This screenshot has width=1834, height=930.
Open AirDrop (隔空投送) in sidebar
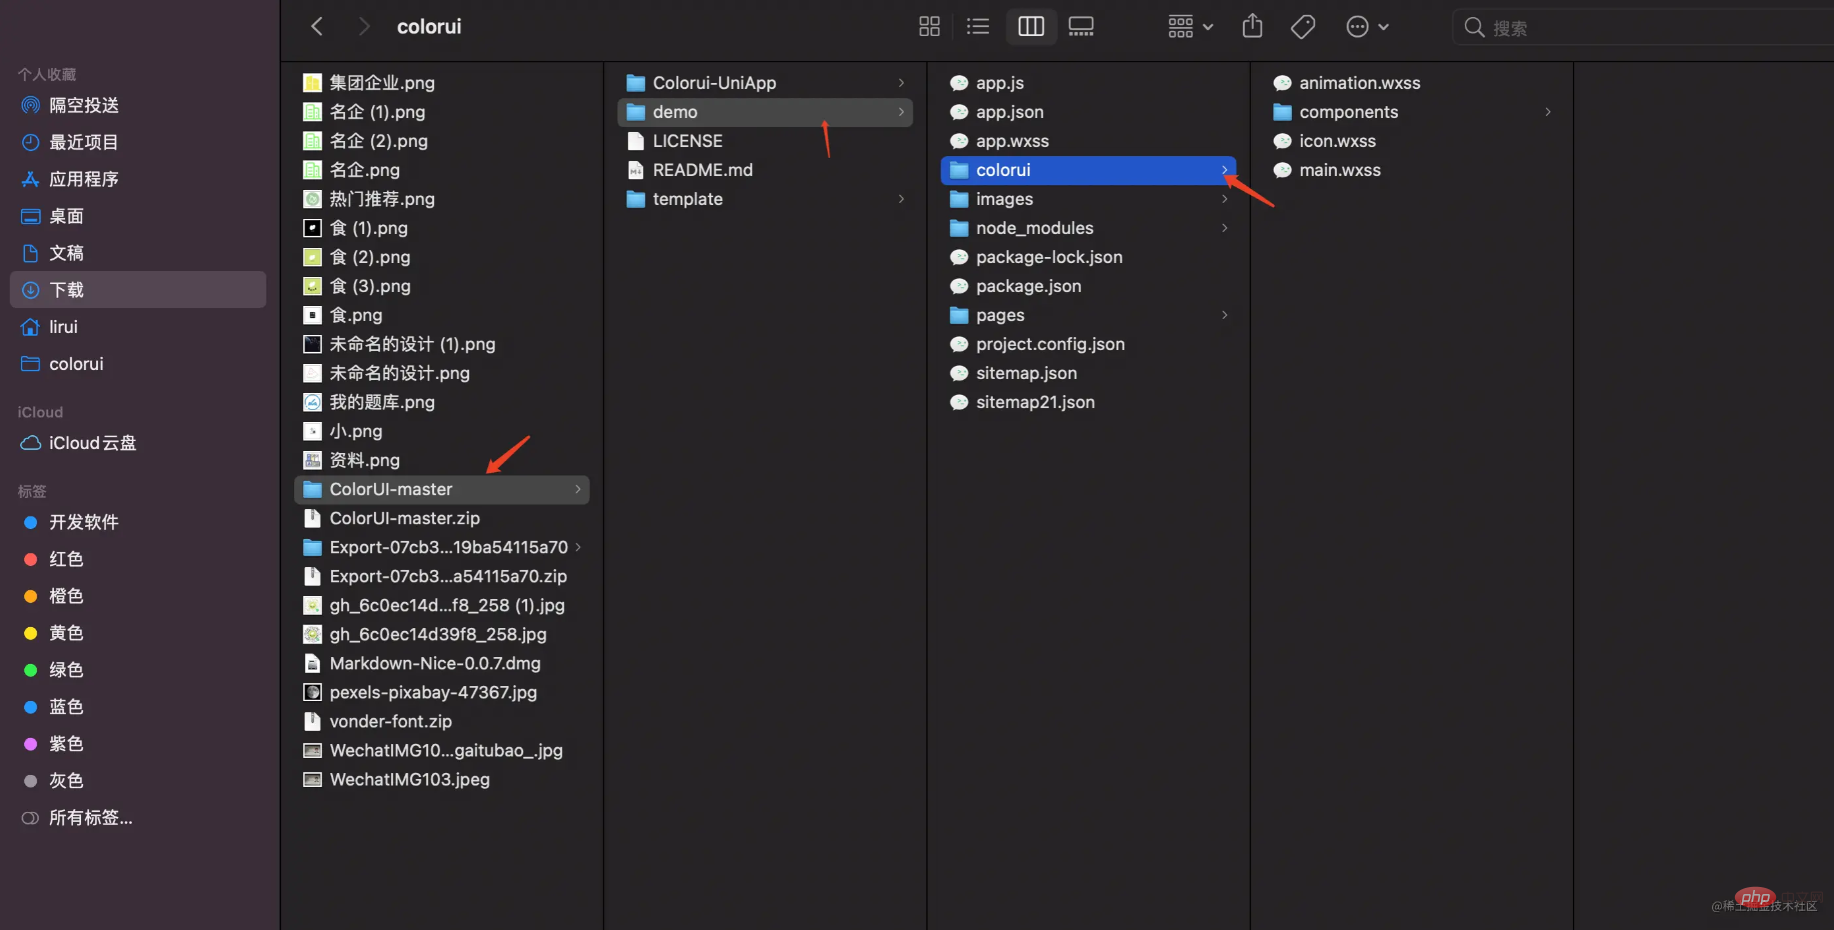pyautogui.click(x=138, y=105)
